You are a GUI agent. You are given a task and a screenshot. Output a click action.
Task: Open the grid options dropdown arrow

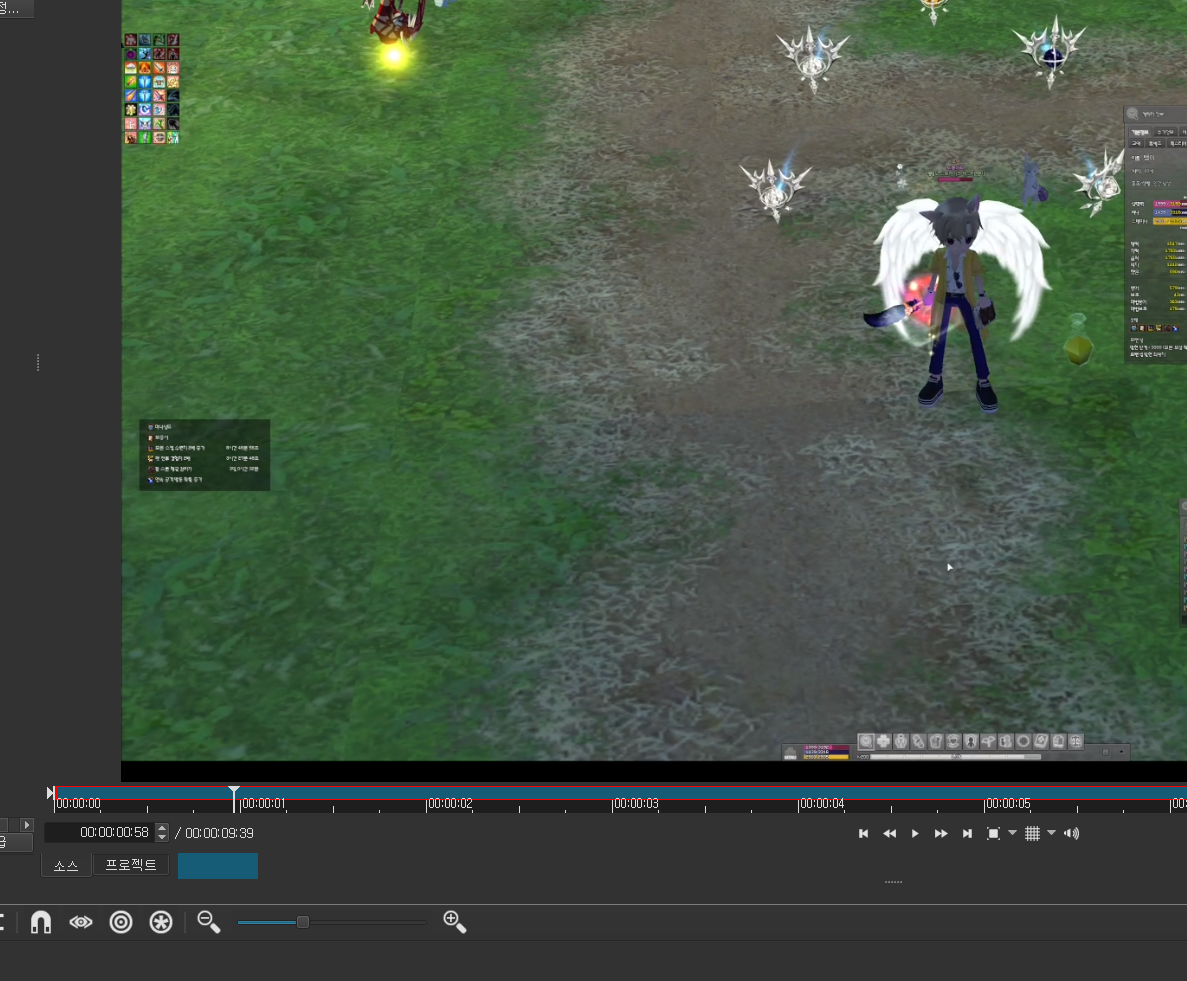[x=1051, y=833]
